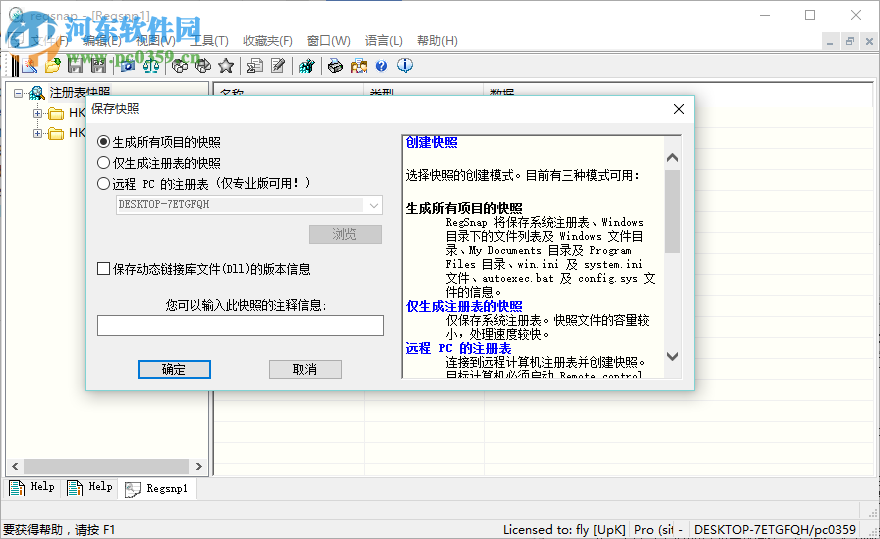
Task: Expand the second HK folder node
Action: (x=37, y=133)
